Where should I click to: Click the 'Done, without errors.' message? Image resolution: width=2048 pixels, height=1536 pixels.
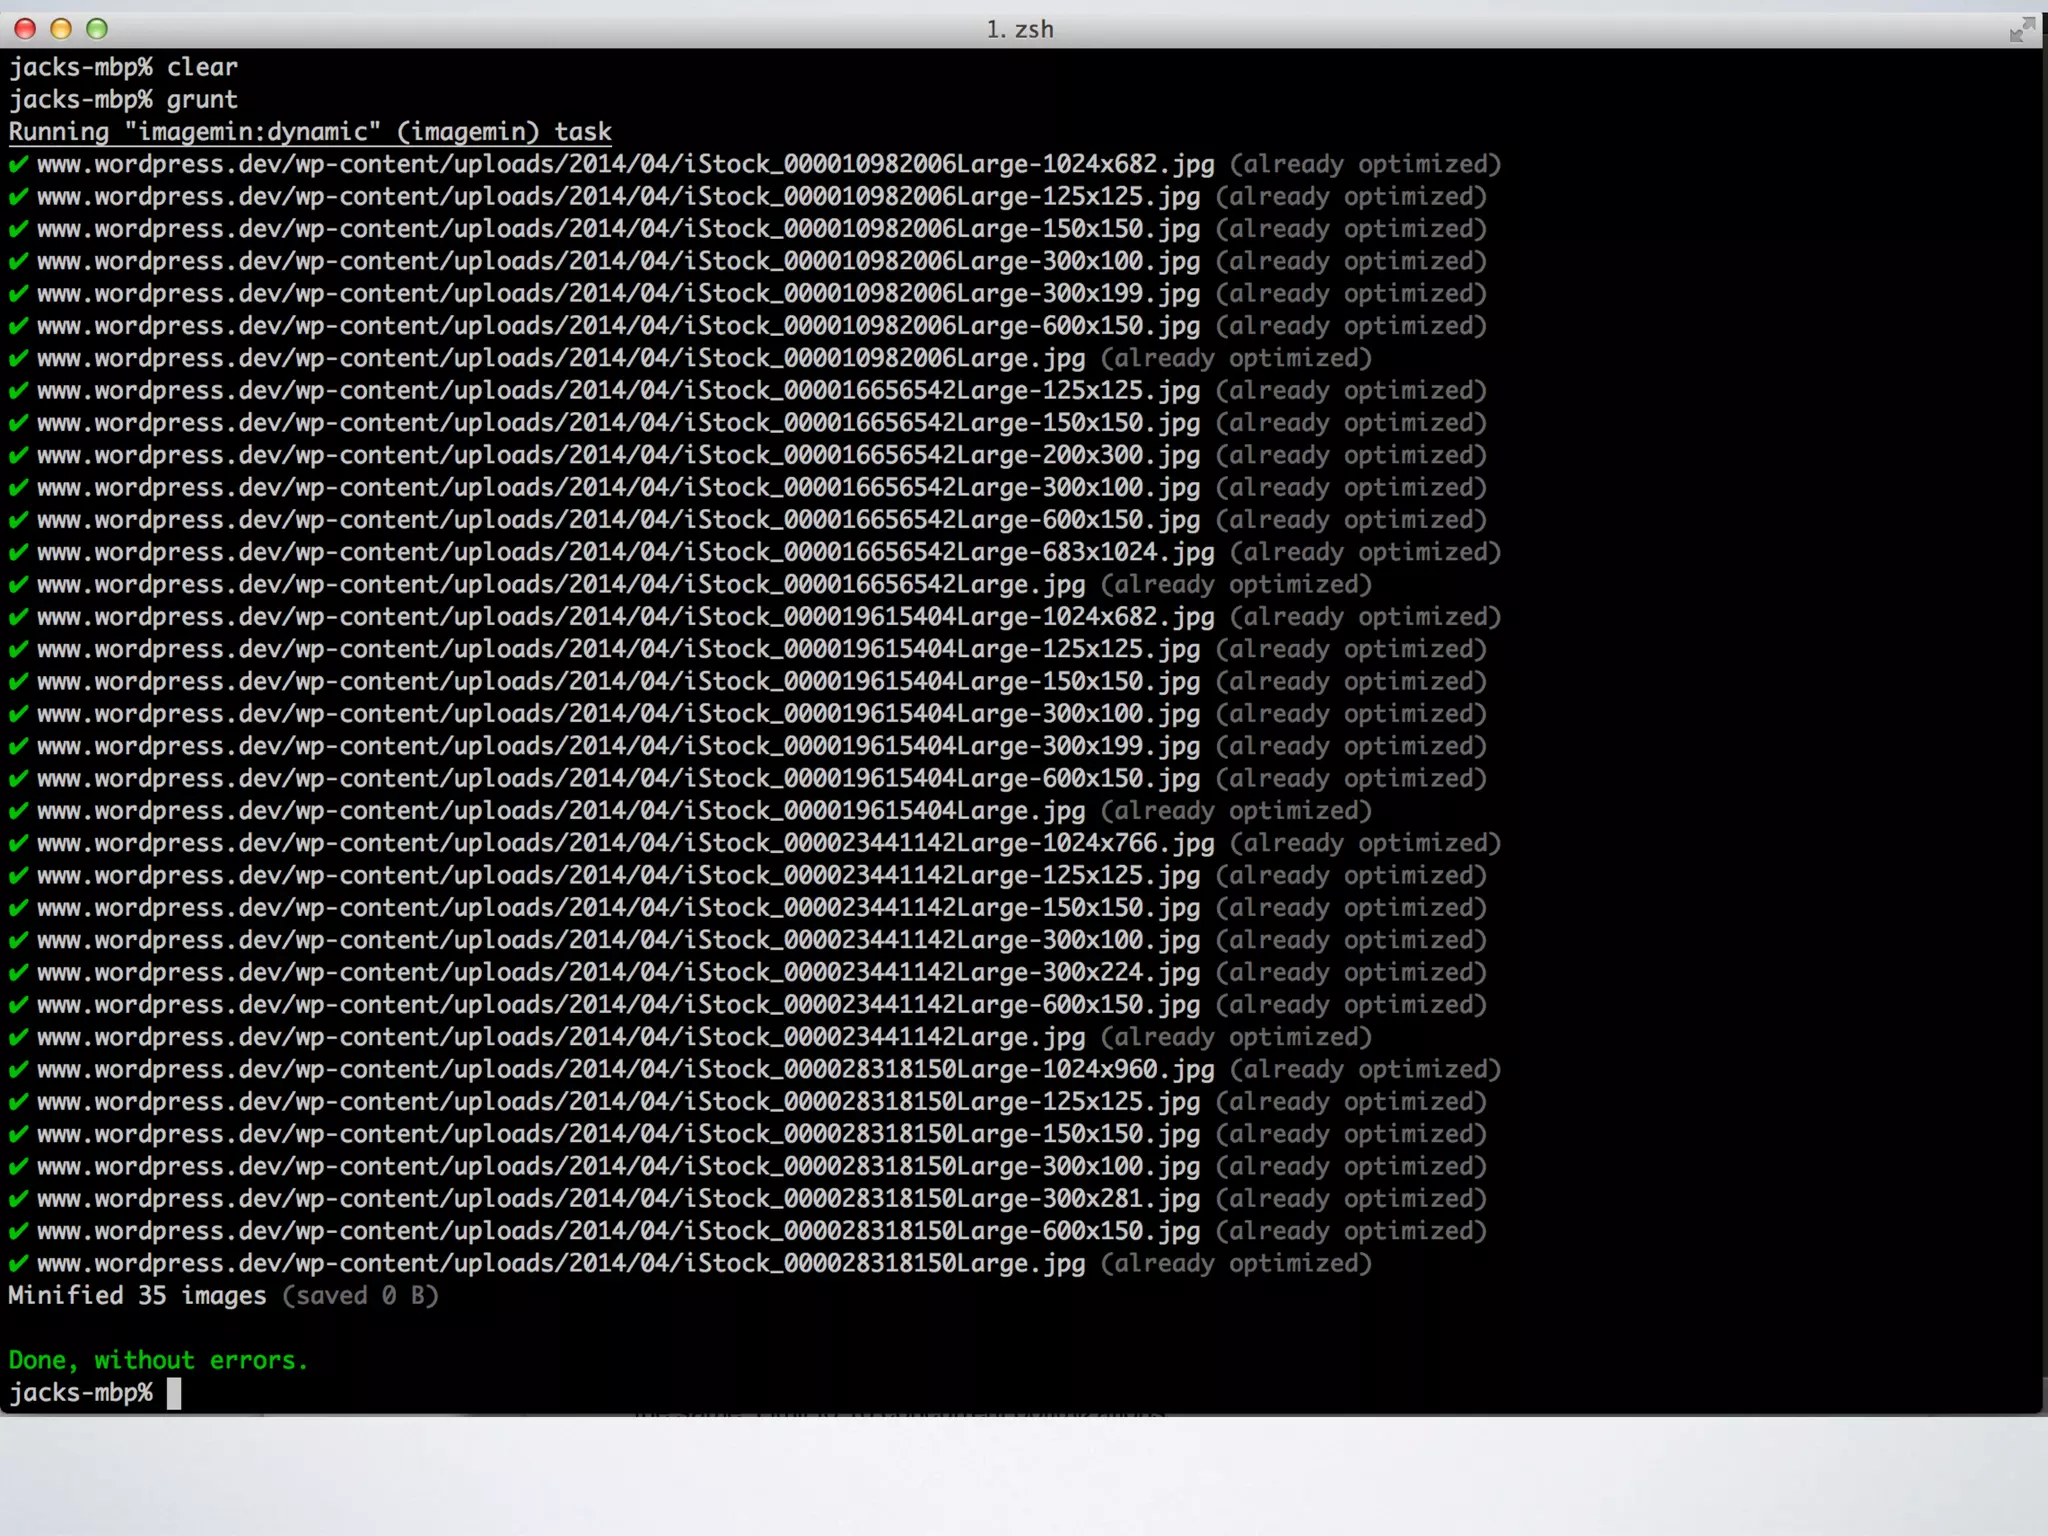click(x=158, y=1360)
